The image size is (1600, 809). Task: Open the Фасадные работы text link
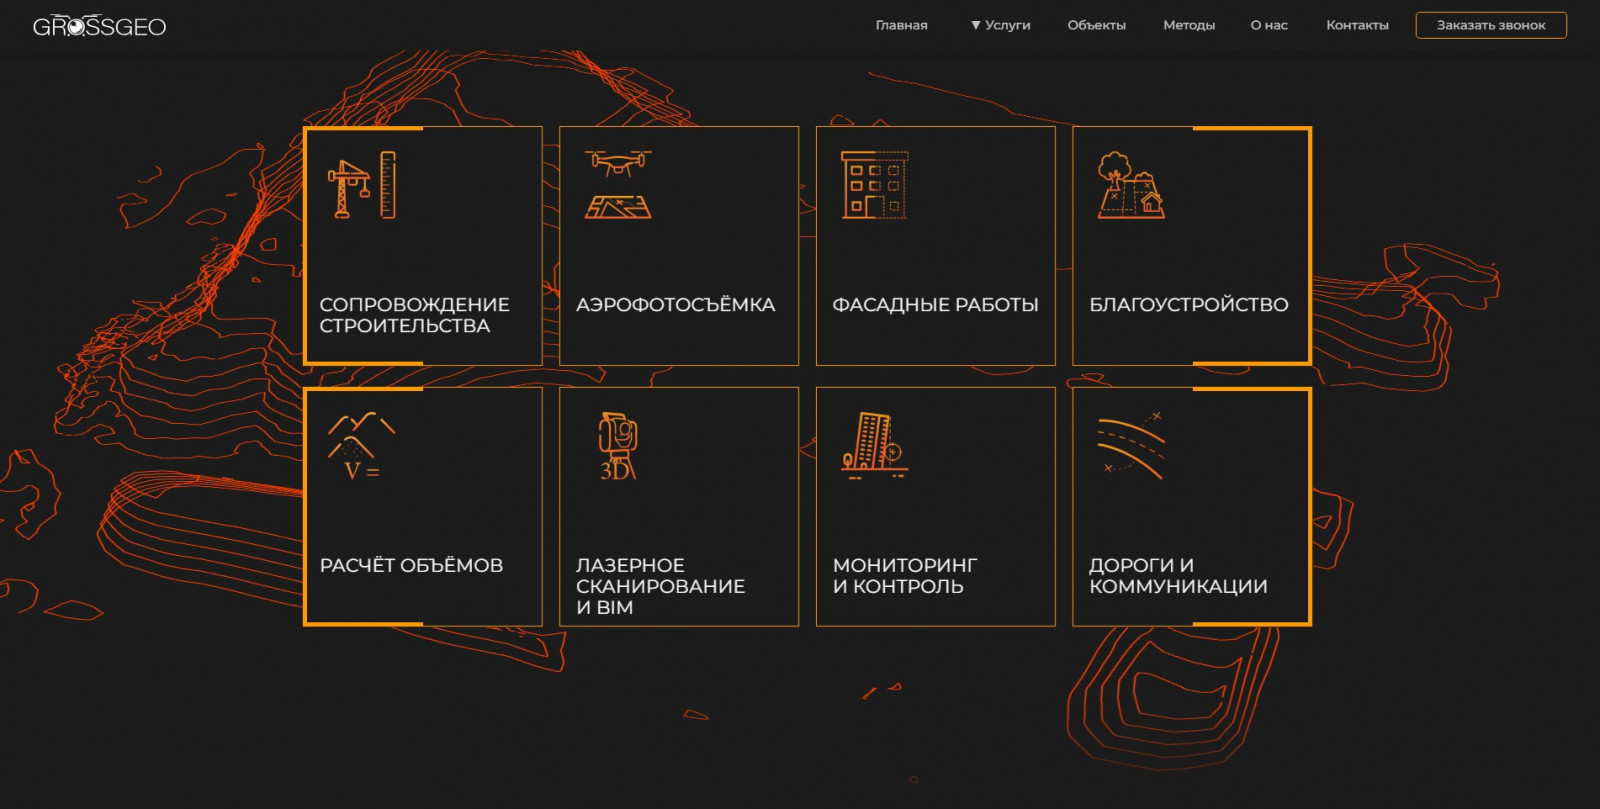(935, 305)
